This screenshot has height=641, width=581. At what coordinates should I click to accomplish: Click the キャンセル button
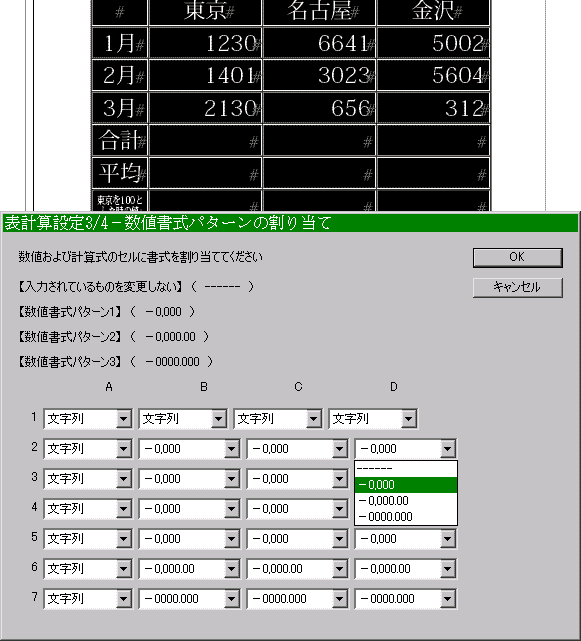tap(518, 287)
